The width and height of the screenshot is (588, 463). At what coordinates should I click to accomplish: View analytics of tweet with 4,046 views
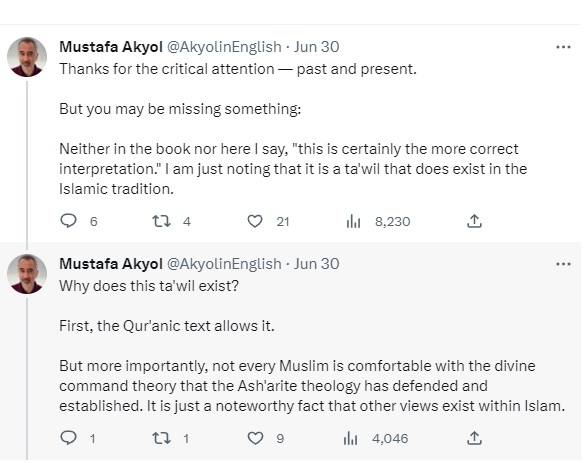pos(351,438)
